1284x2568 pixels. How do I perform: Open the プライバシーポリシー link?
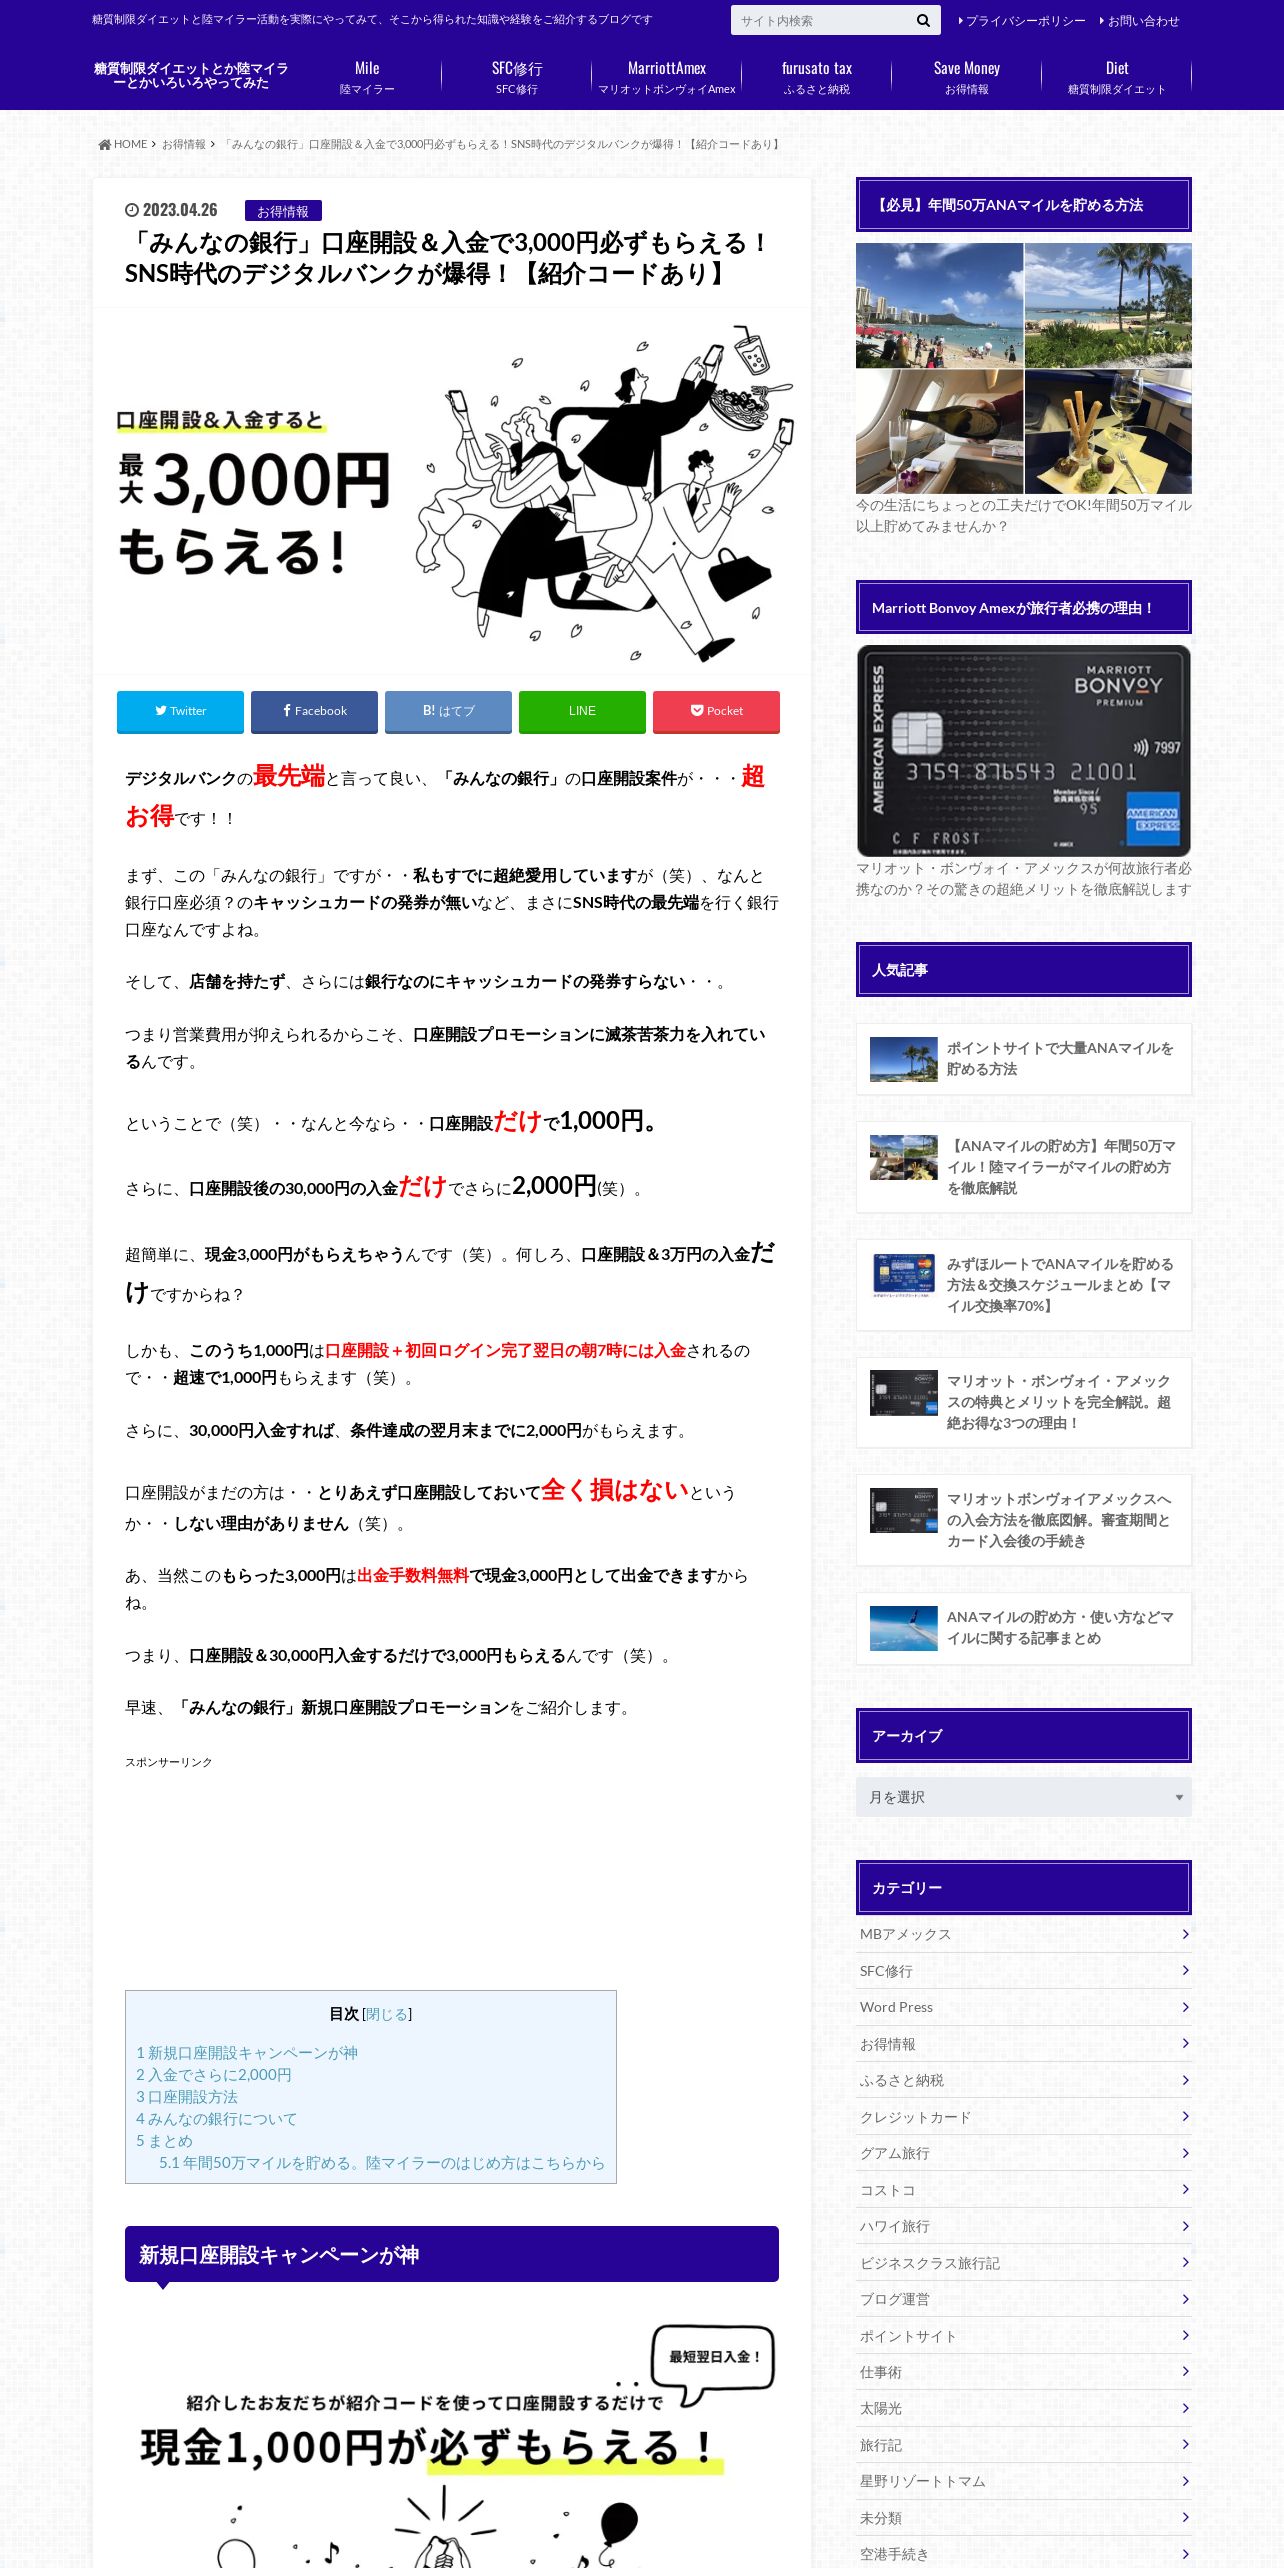[1021, 21]
